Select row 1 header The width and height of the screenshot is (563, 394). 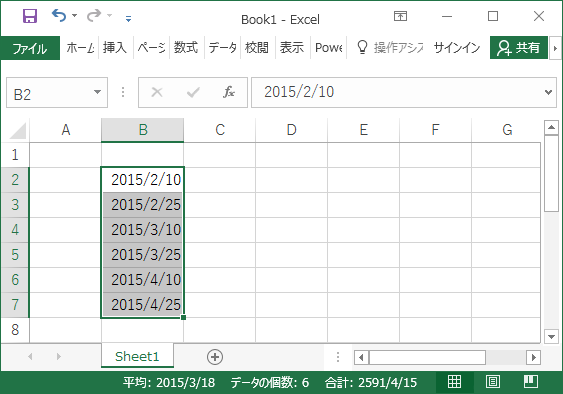15,155
